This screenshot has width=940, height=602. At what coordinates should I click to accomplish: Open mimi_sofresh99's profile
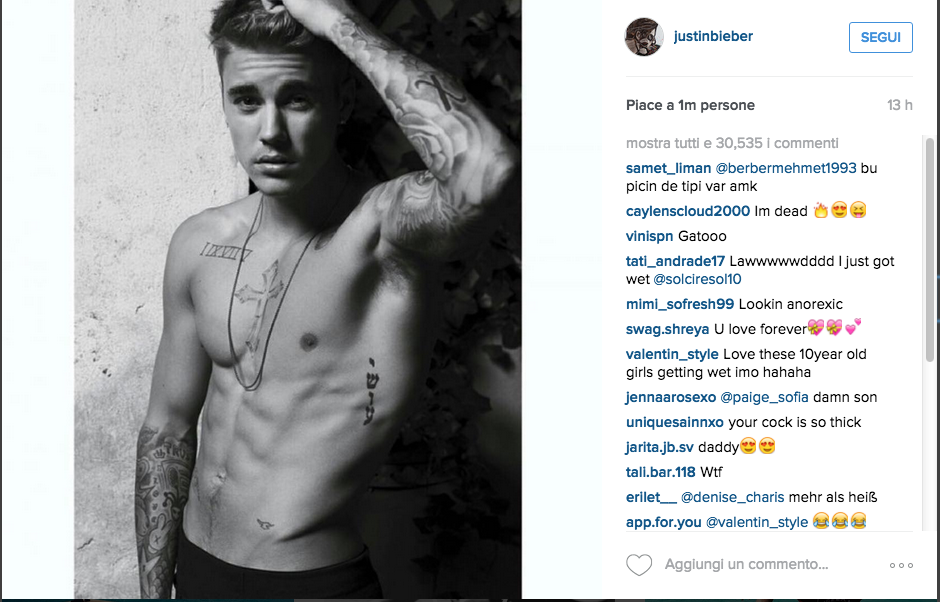click(x=680, y=304)
